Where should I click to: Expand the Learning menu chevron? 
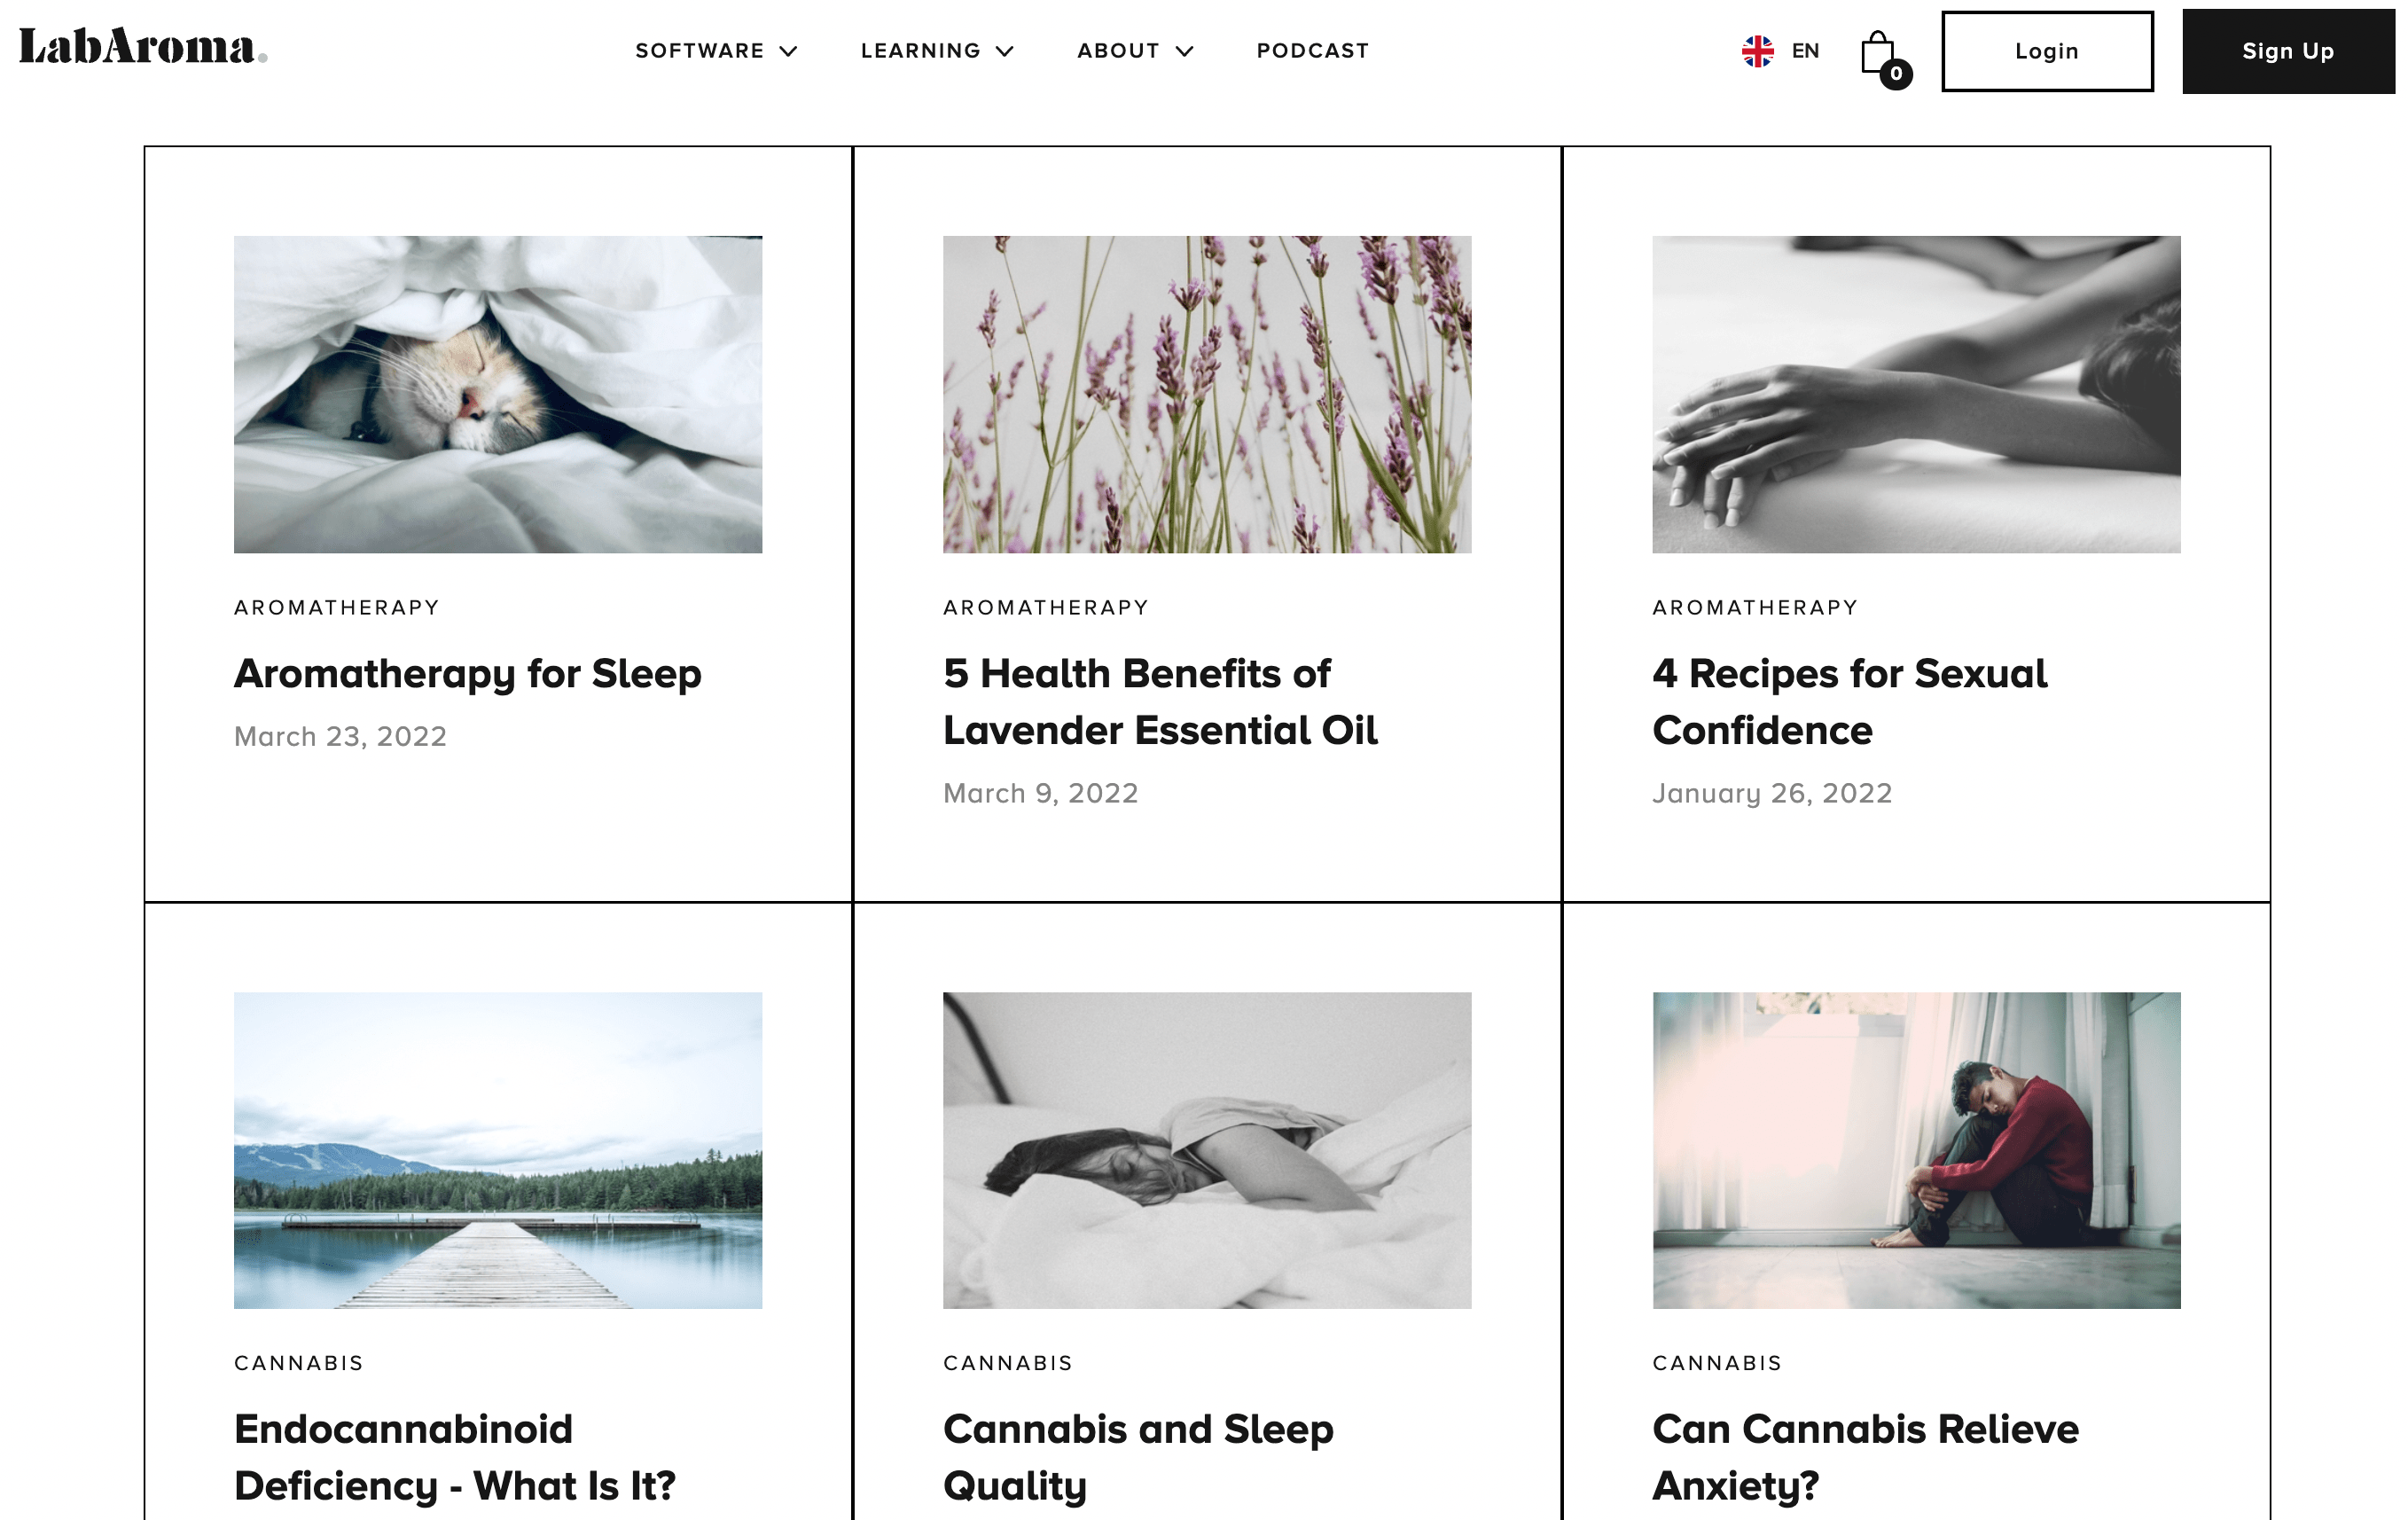click(x=1005, y=51)
